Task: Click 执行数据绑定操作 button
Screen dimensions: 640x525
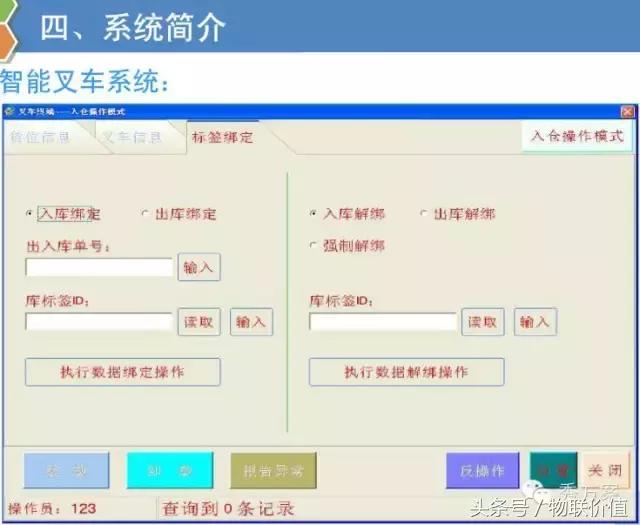Action: [122, 371]
